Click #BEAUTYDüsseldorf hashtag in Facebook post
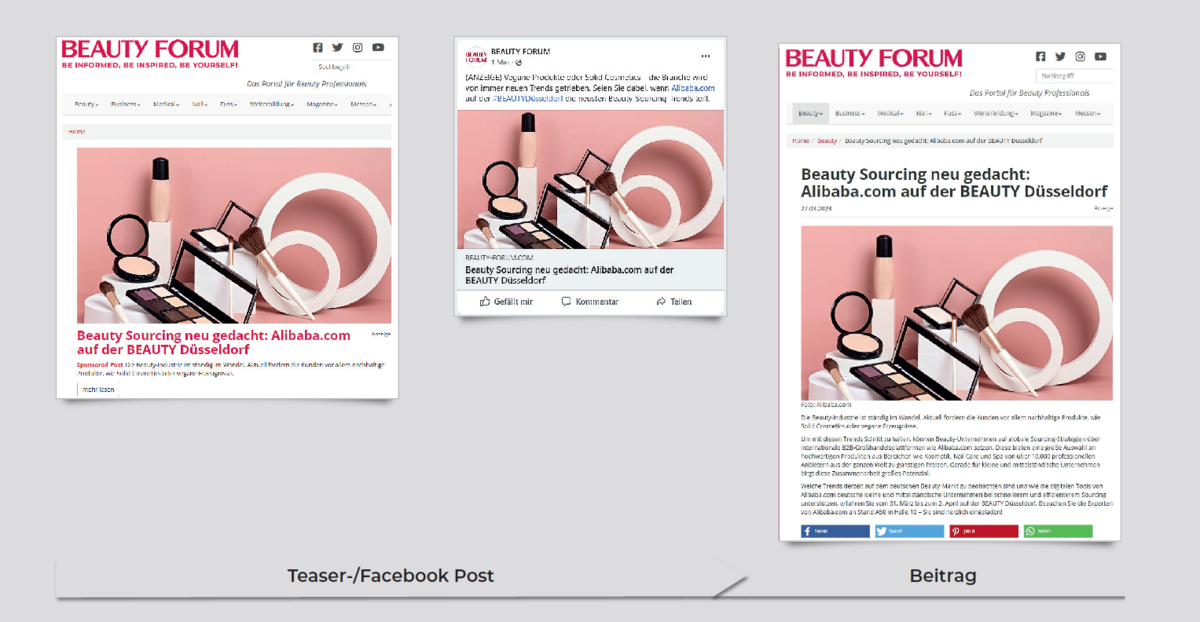 pyautogui.click(x=527, y=99)
